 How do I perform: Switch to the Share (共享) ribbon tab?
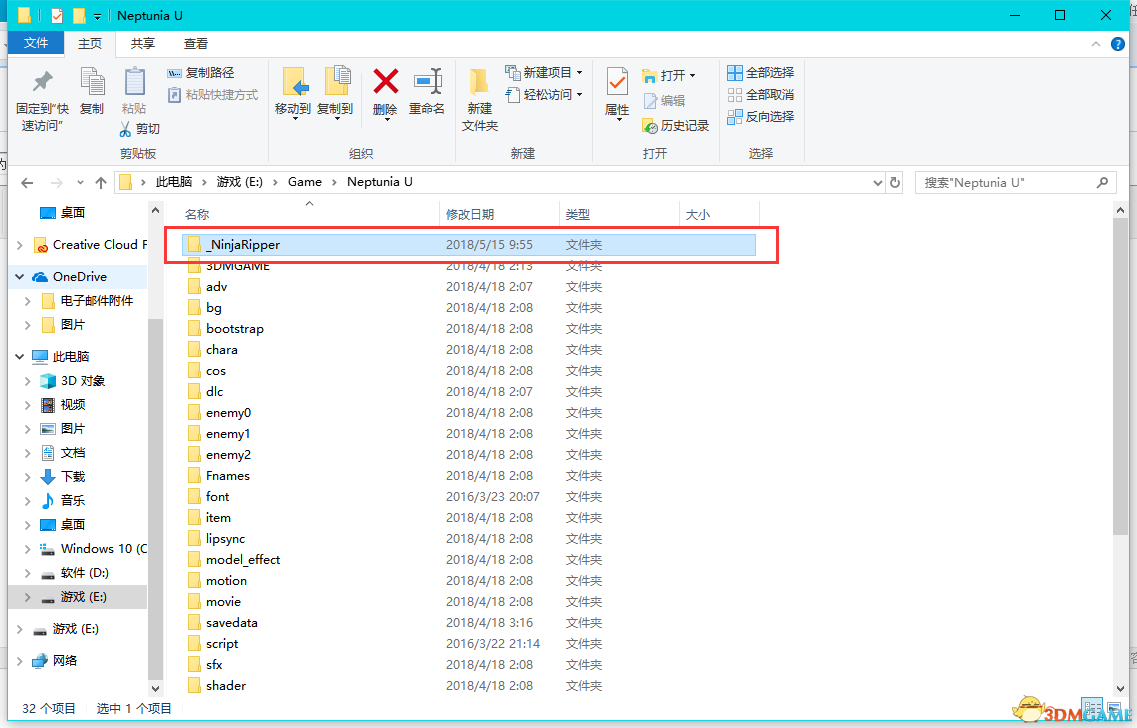coord(143,44)
